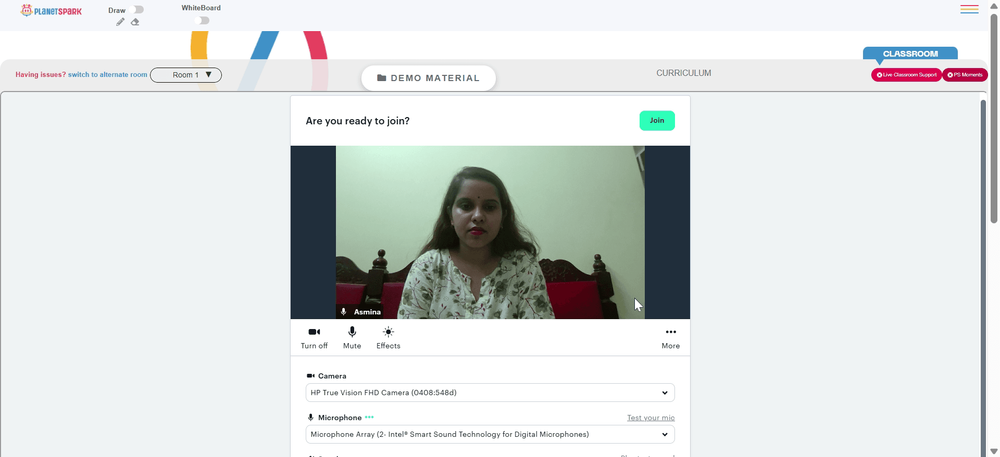Open Live Classroom Support
1000x457 pixels.
click(906, 75)
